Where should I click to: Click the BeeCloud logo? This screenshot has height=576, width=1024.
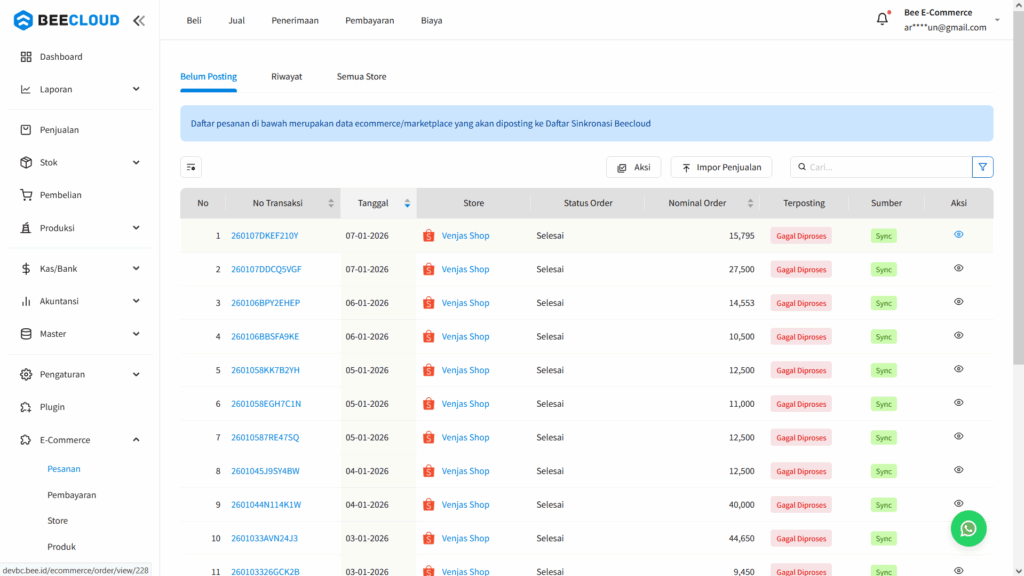65,20
